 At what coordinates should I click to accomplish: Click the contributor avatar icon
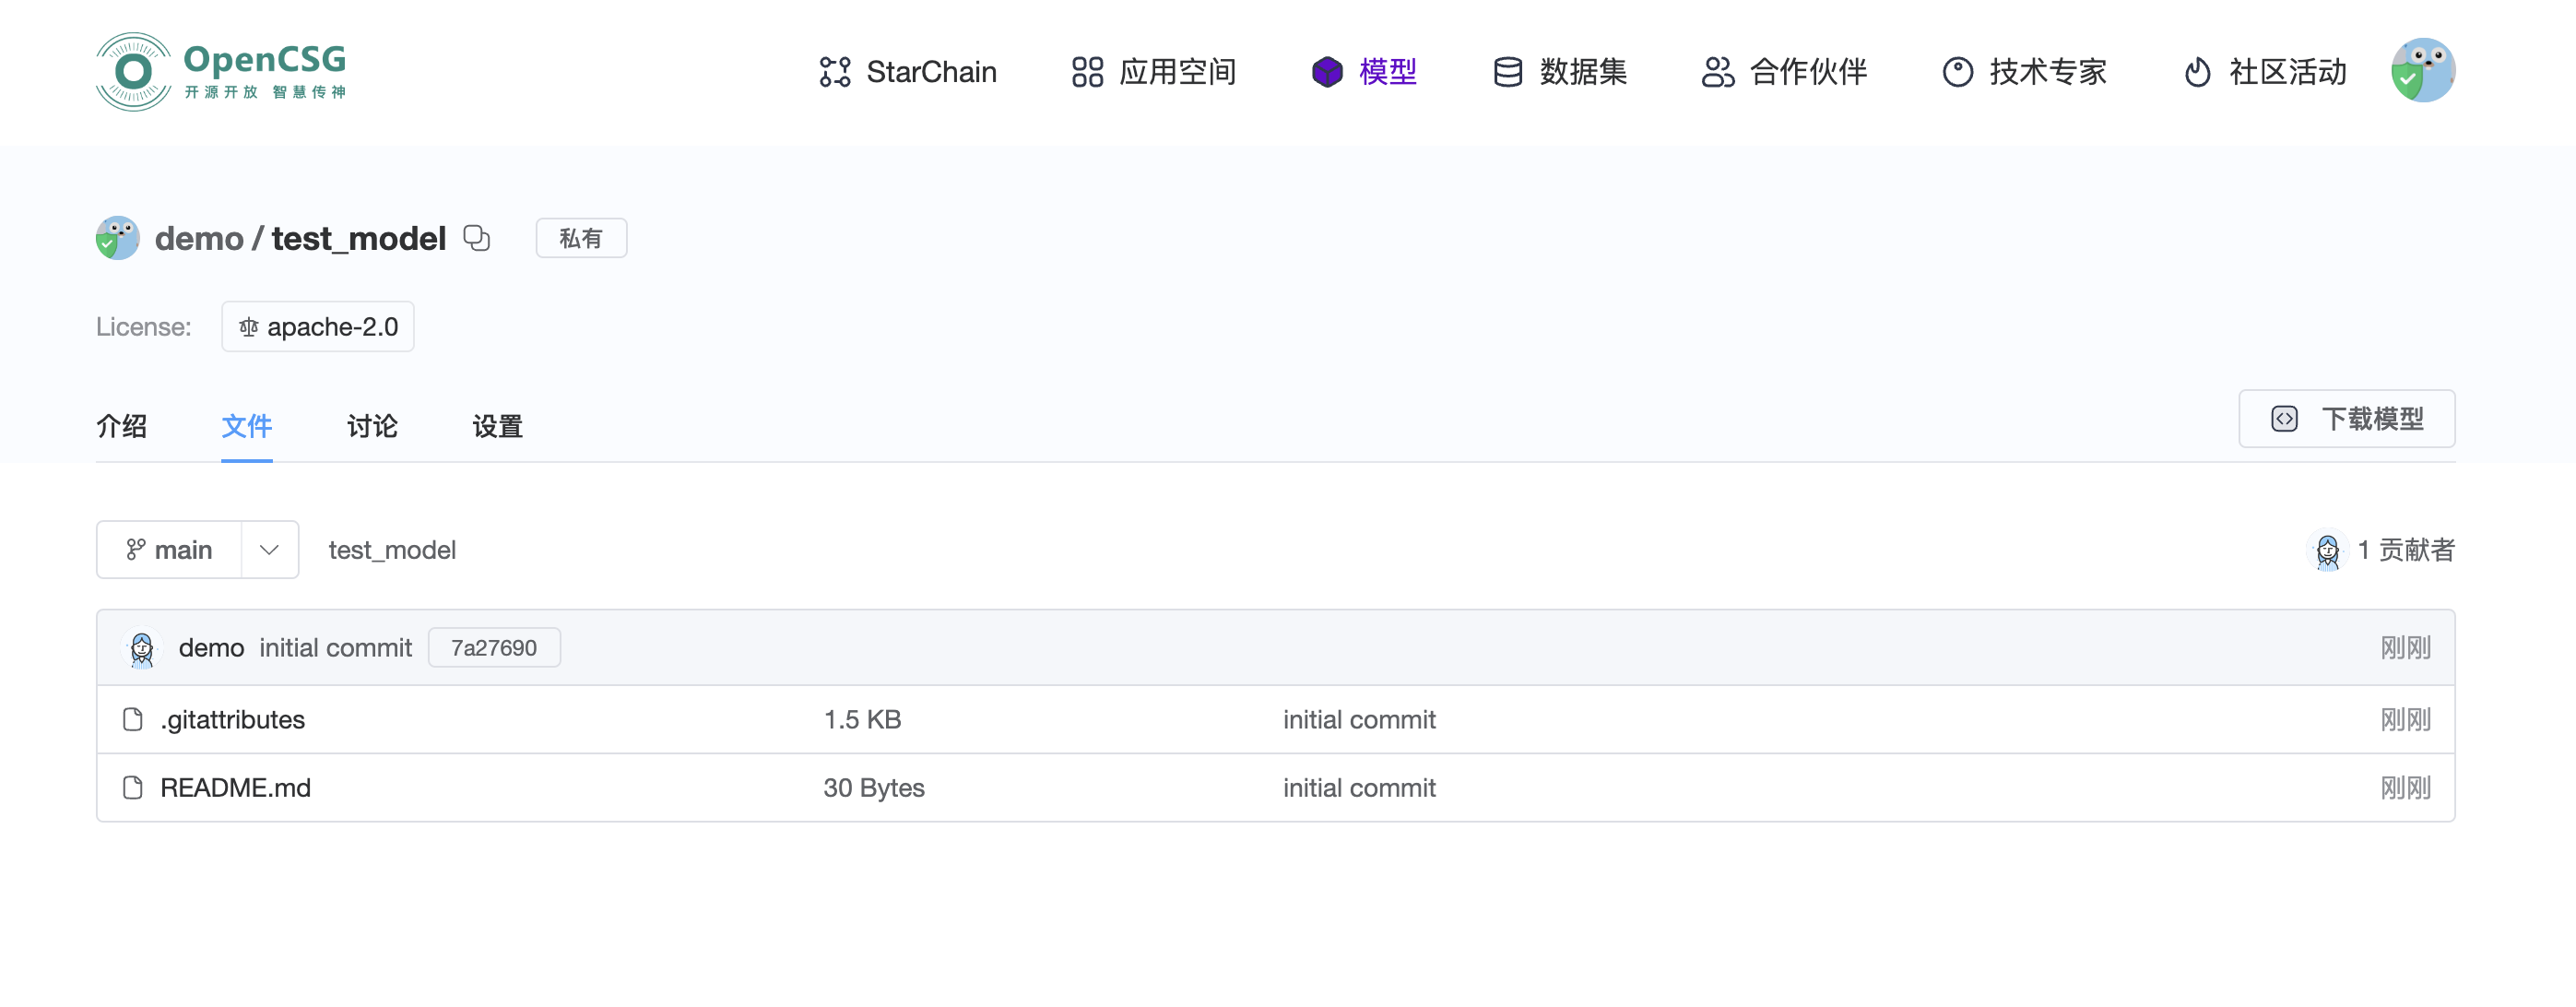click(2327, 550)
